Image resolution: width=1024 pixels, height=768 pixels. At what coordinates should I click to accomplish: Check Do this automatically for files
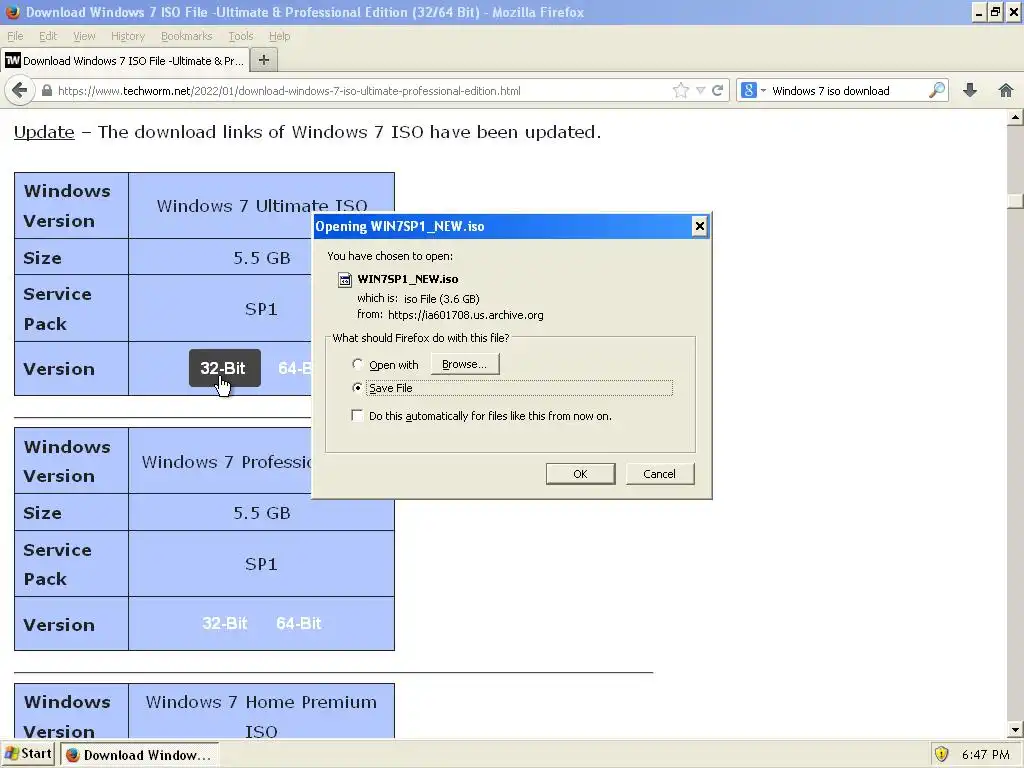pos(357,415)
